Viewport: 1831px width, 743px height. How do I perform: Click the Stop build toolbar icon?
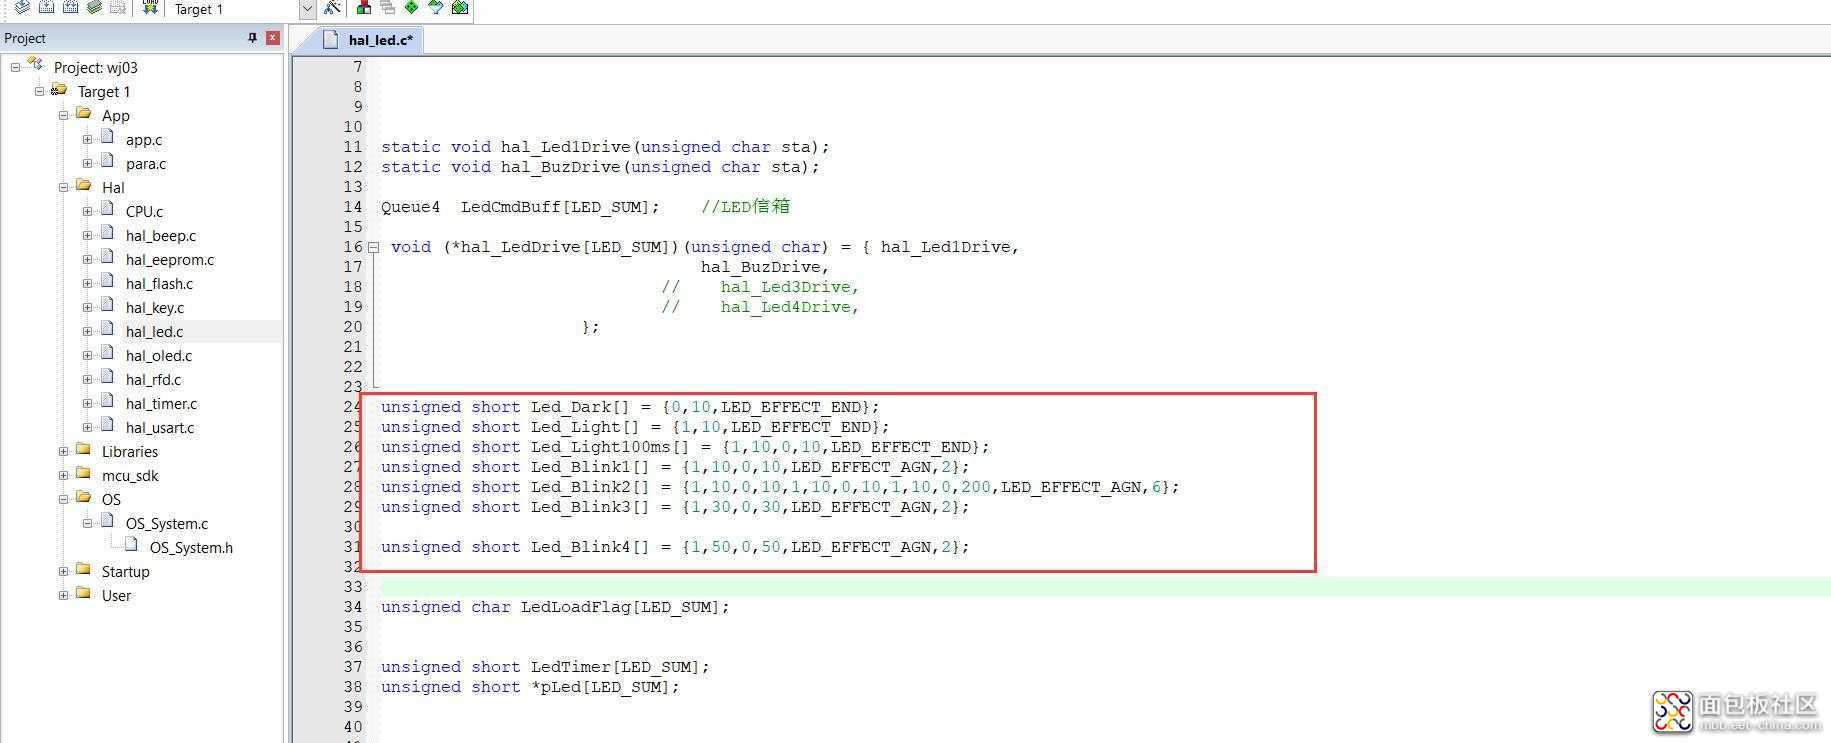tap(118, 8)
